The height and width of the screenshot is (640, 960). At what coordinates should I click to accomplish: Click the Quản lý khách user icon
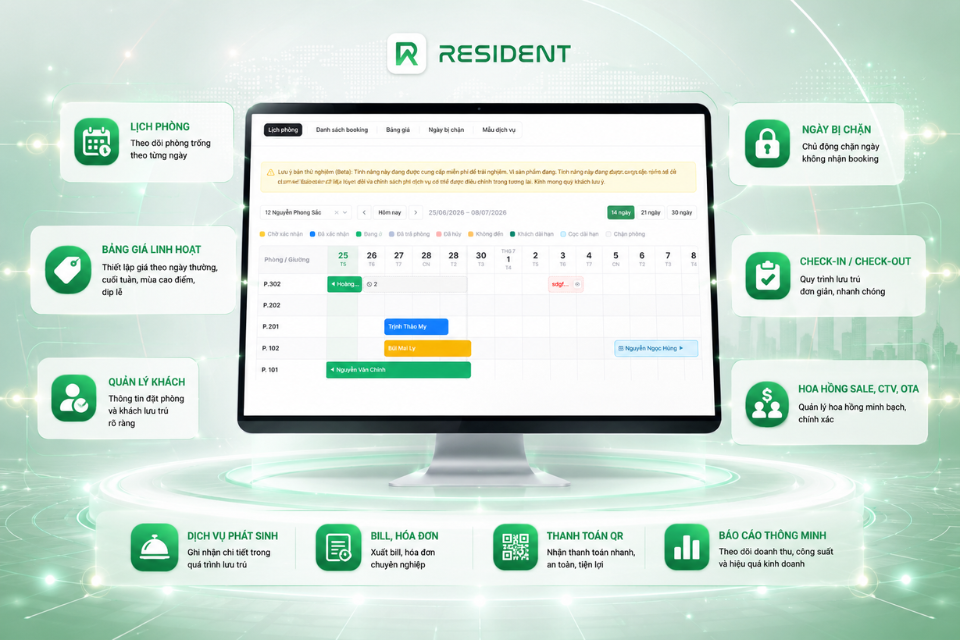(x=73, y=399)
